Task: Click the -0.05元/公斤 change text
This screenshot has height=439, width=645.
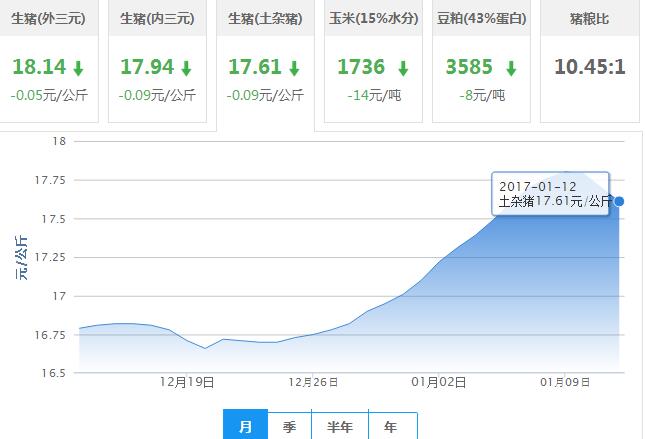Action: [49, 95]
